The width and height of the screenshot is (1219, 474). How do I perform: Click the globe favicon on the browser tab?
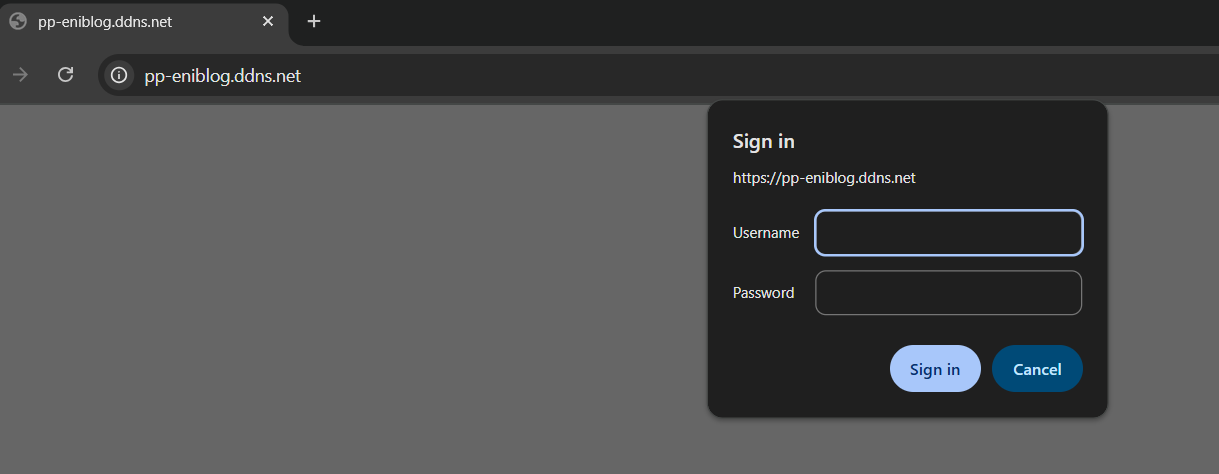pyautogui.click(x=17, y=21)
